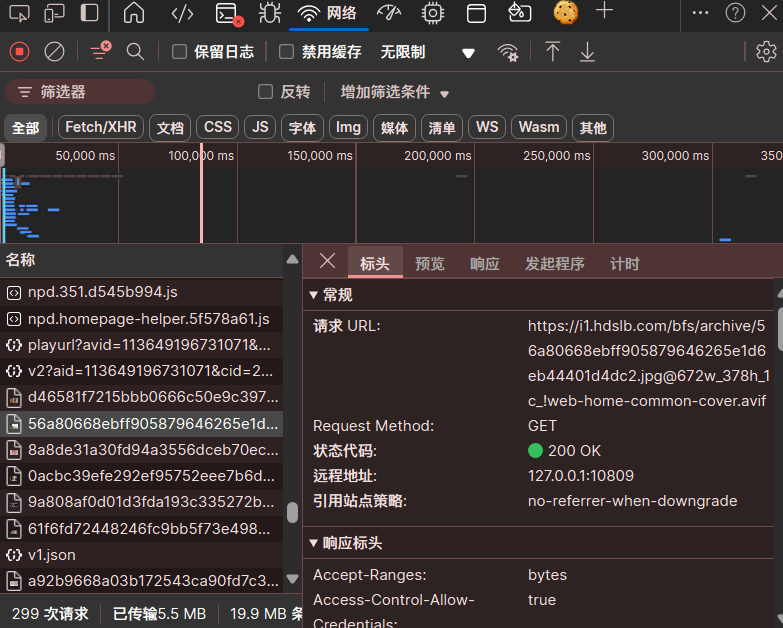Screen dimensions: 783x628
Task: Toggle the 禁用缓存 checkbox
Action: pos(286,52)
